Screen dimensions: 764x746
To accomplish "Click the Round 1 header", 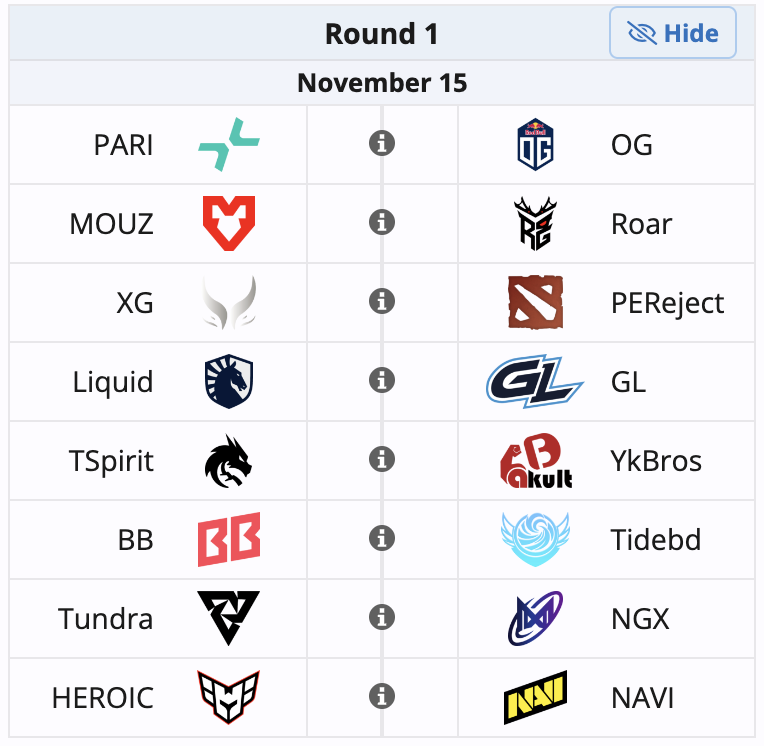I will [381, 33].
